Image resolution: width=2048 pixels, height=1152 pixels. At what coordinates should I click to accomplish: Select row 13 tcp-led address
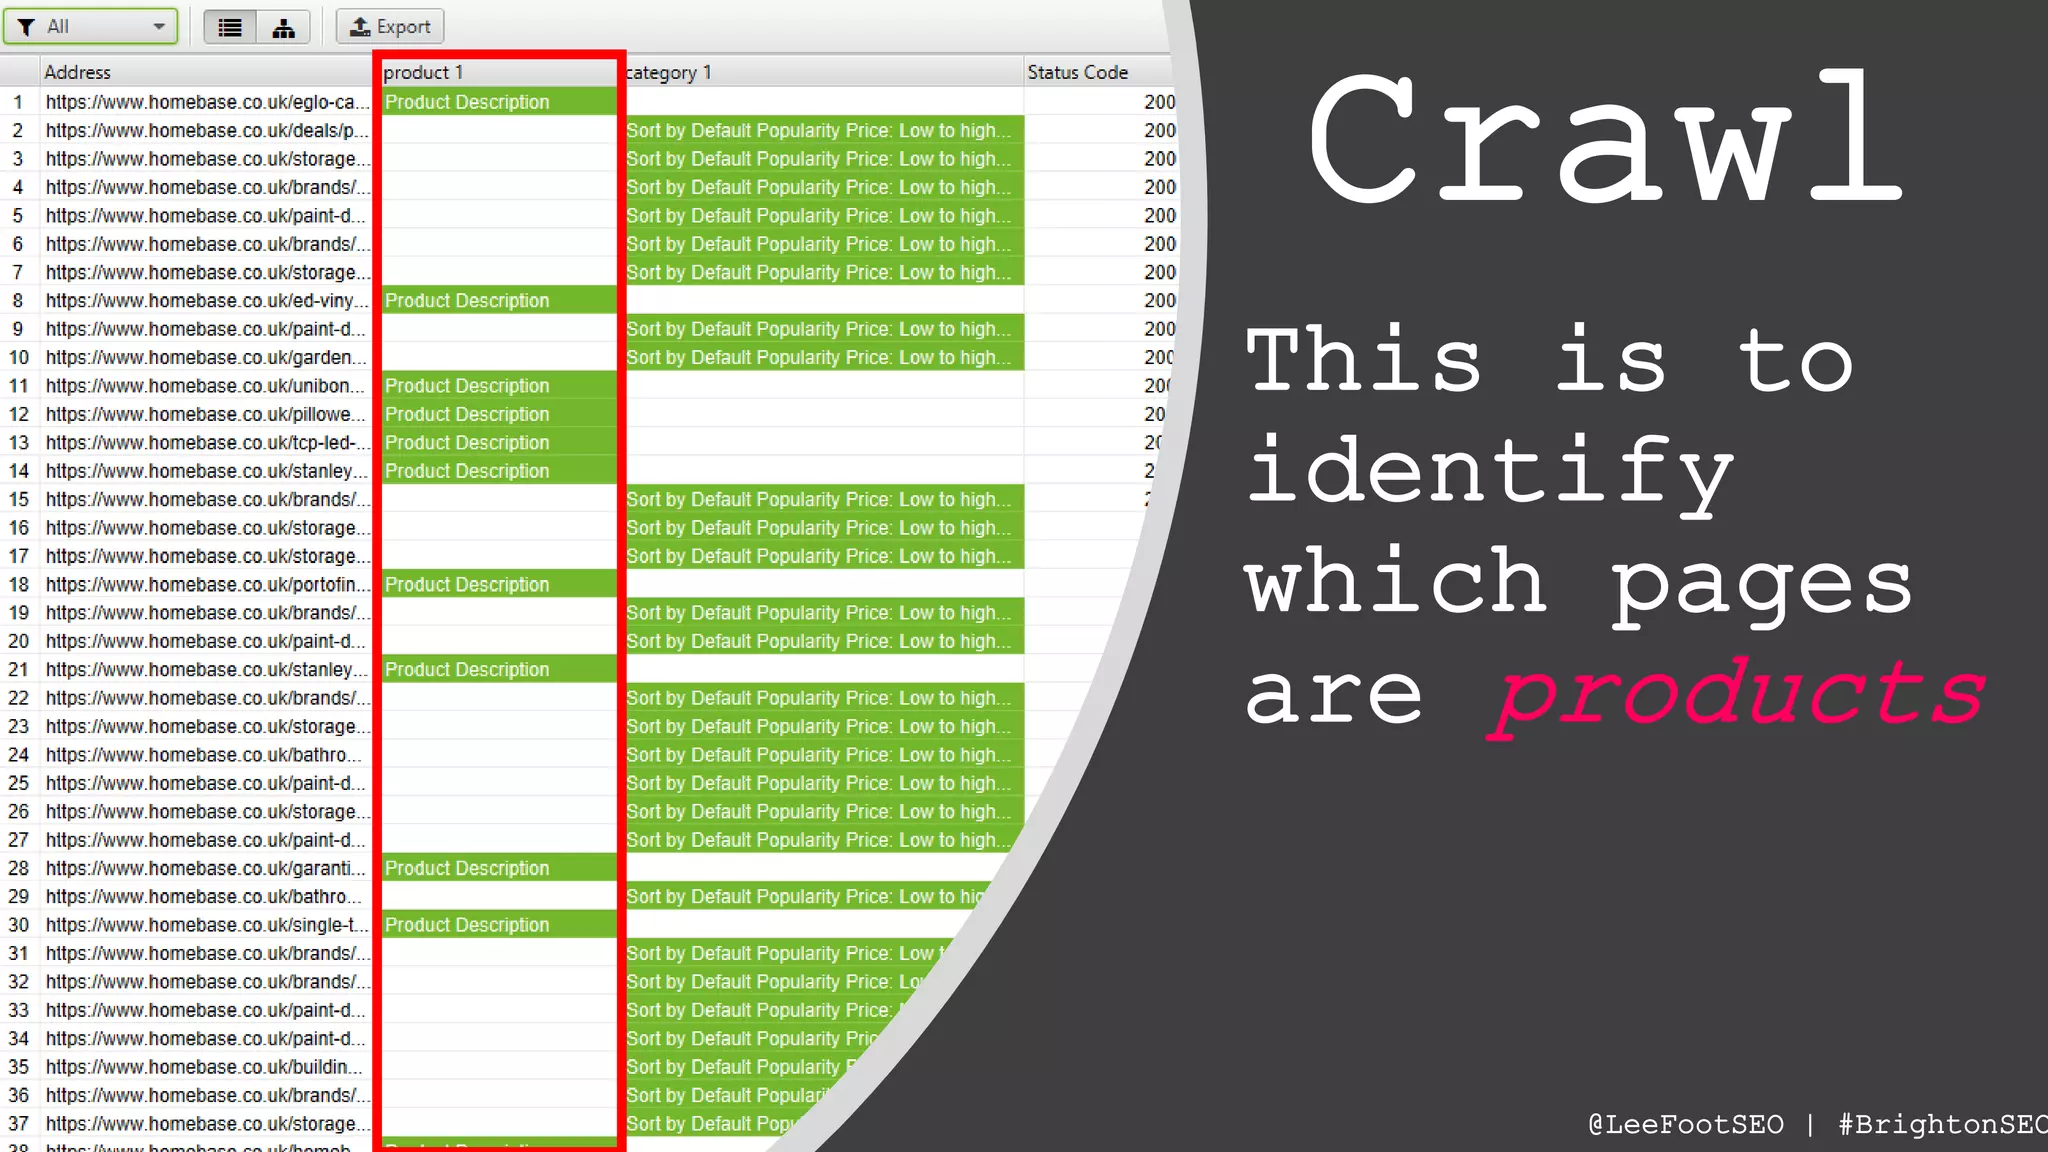pos(207,442)
